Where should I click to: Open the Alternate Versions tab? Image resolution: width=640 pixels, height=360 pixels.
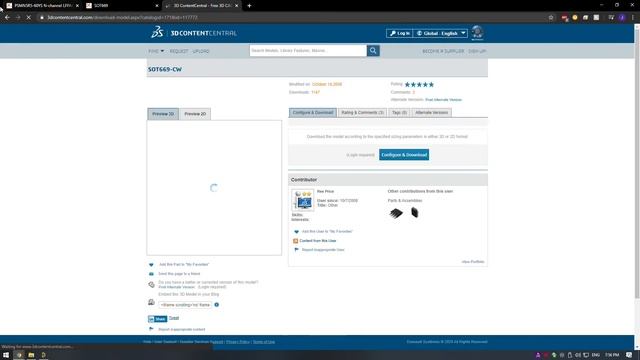click(x=431, y=112)
